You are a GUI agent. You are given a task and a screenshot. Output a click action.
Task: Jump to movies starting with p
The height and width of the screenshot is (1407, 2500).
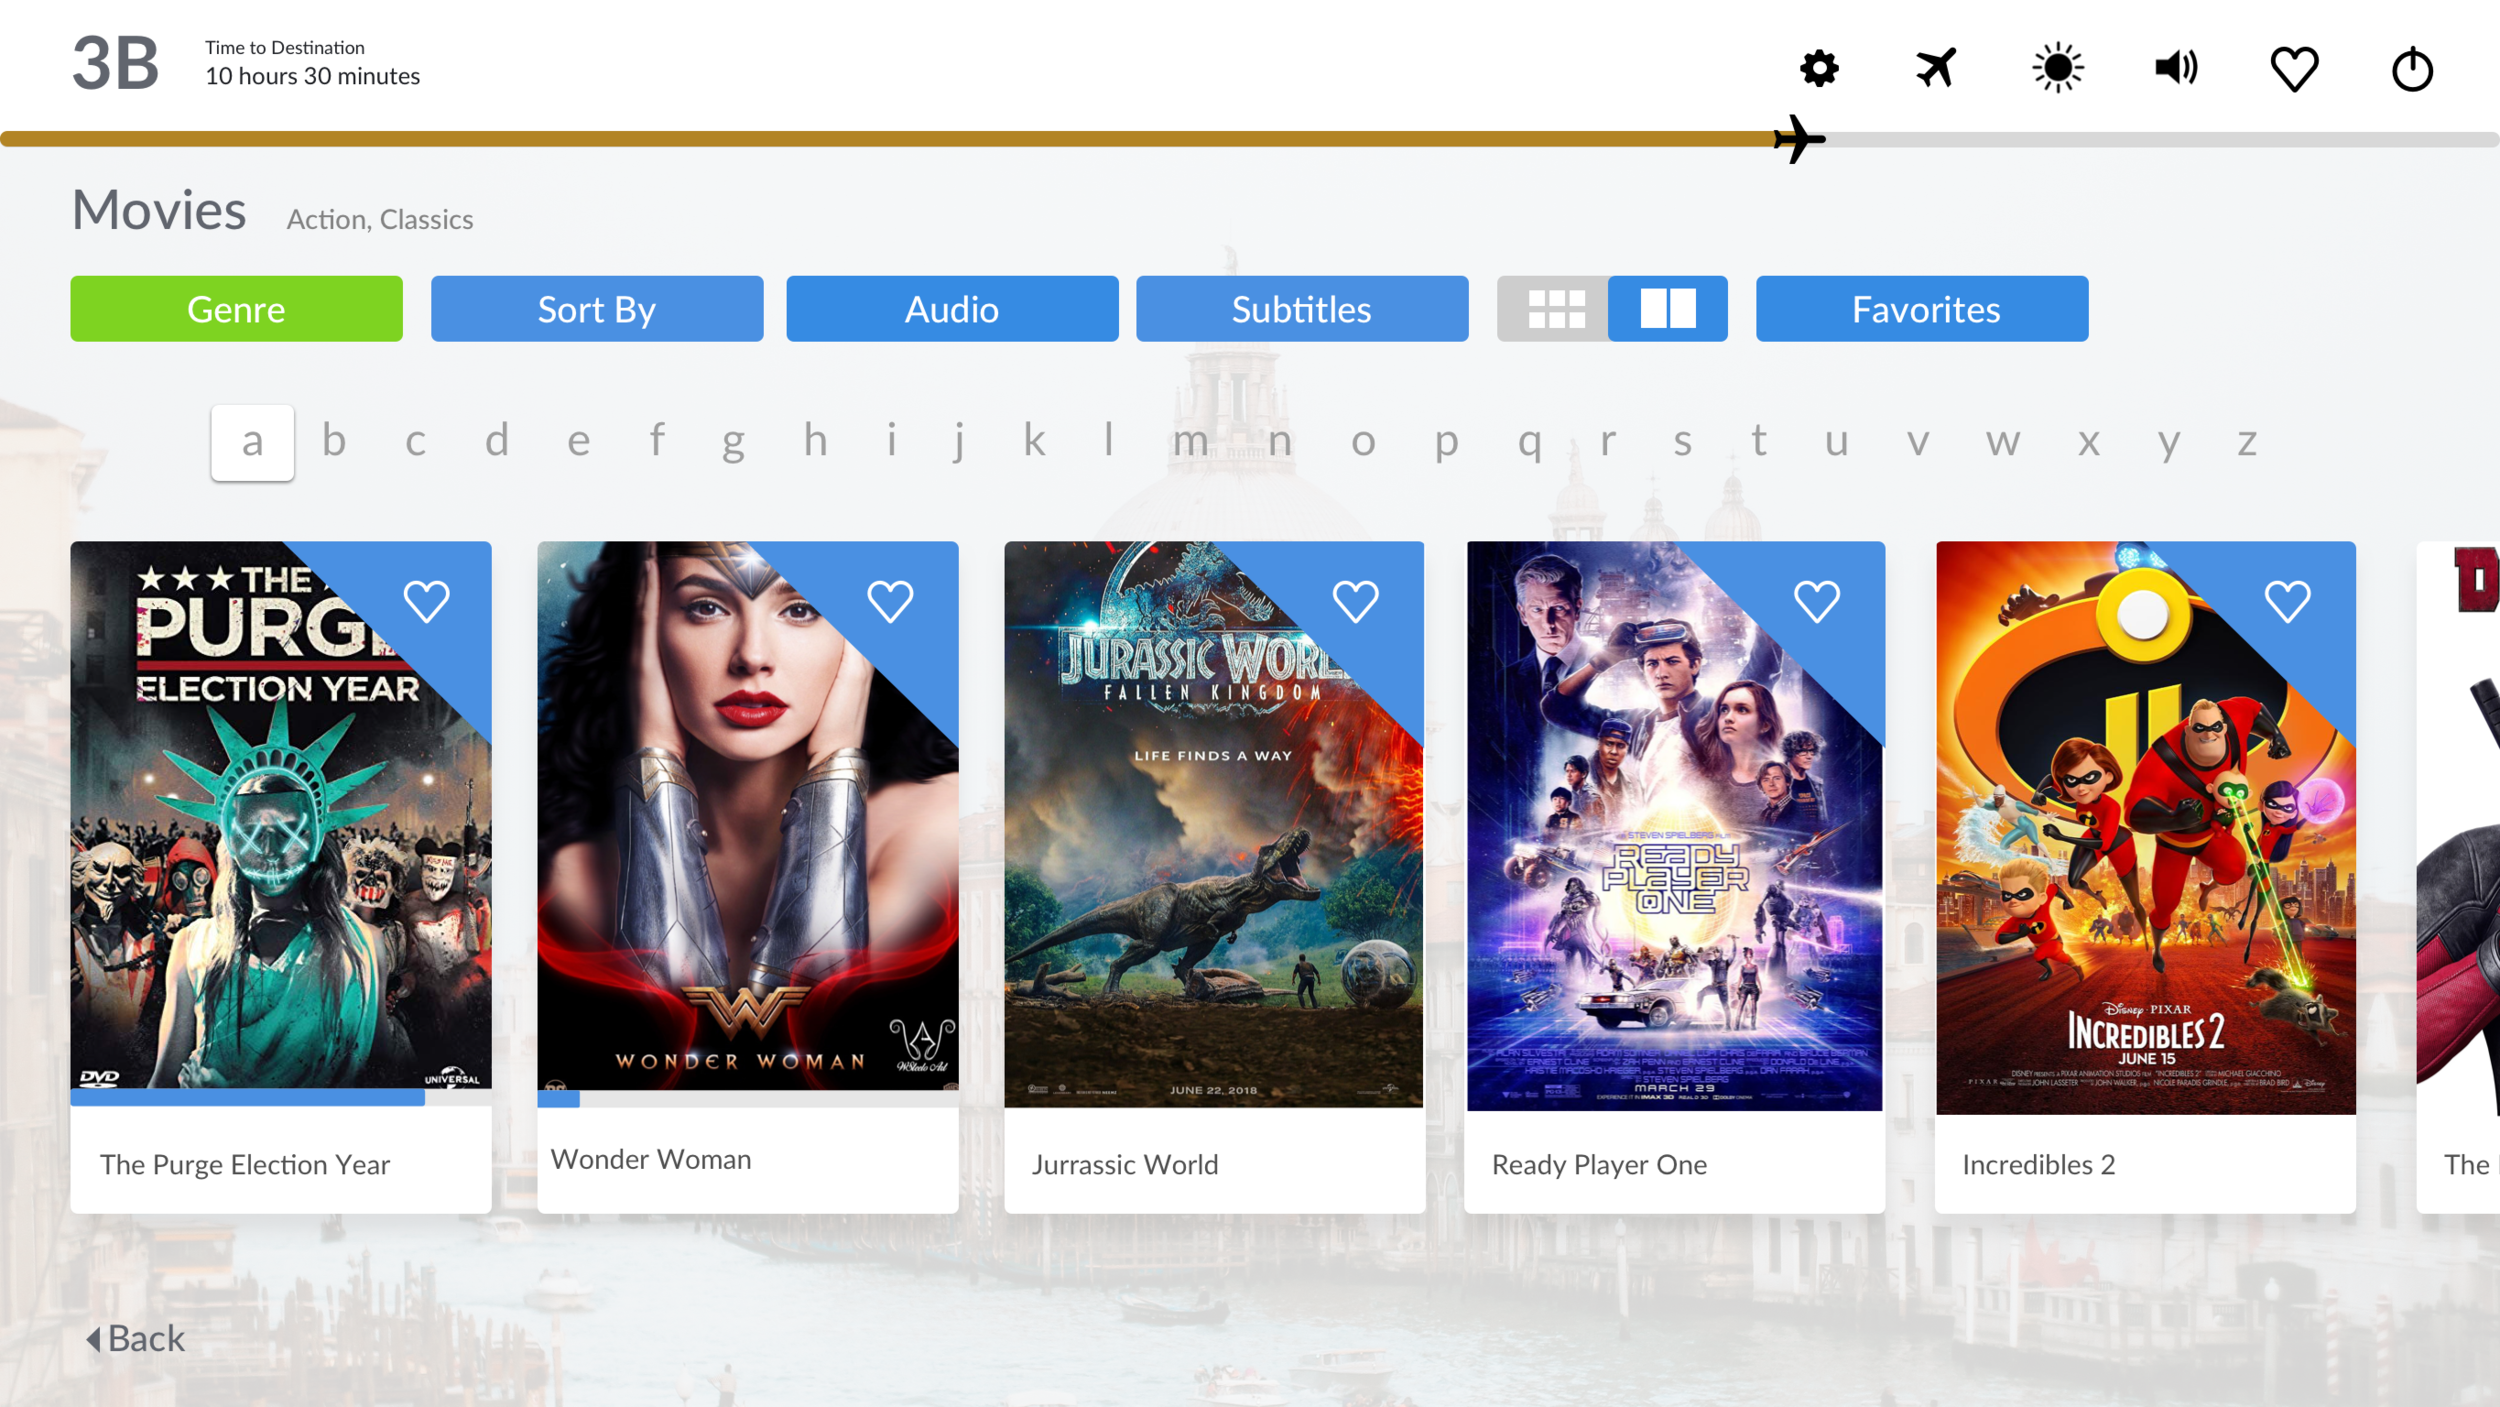click(x=1446, y=444)
